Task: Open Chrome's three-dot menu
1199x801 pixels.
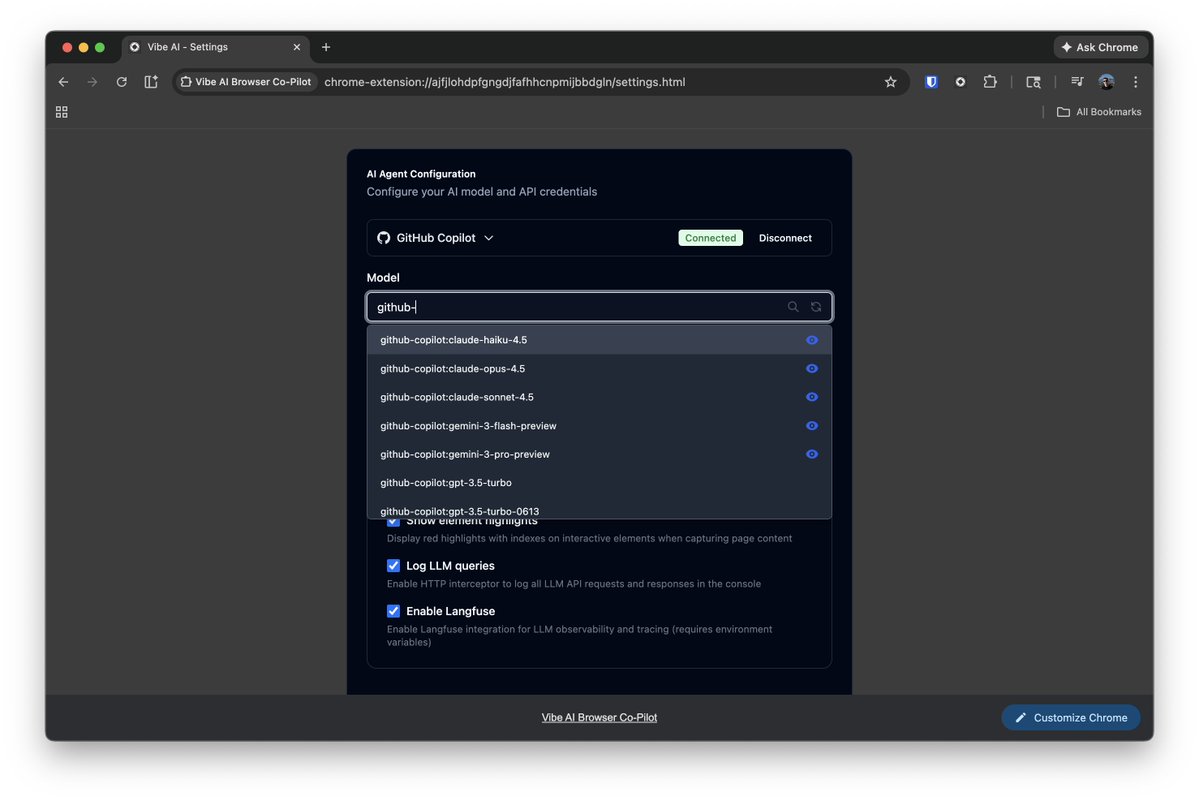Action: pyautogui.click(x=1135, y=82)
